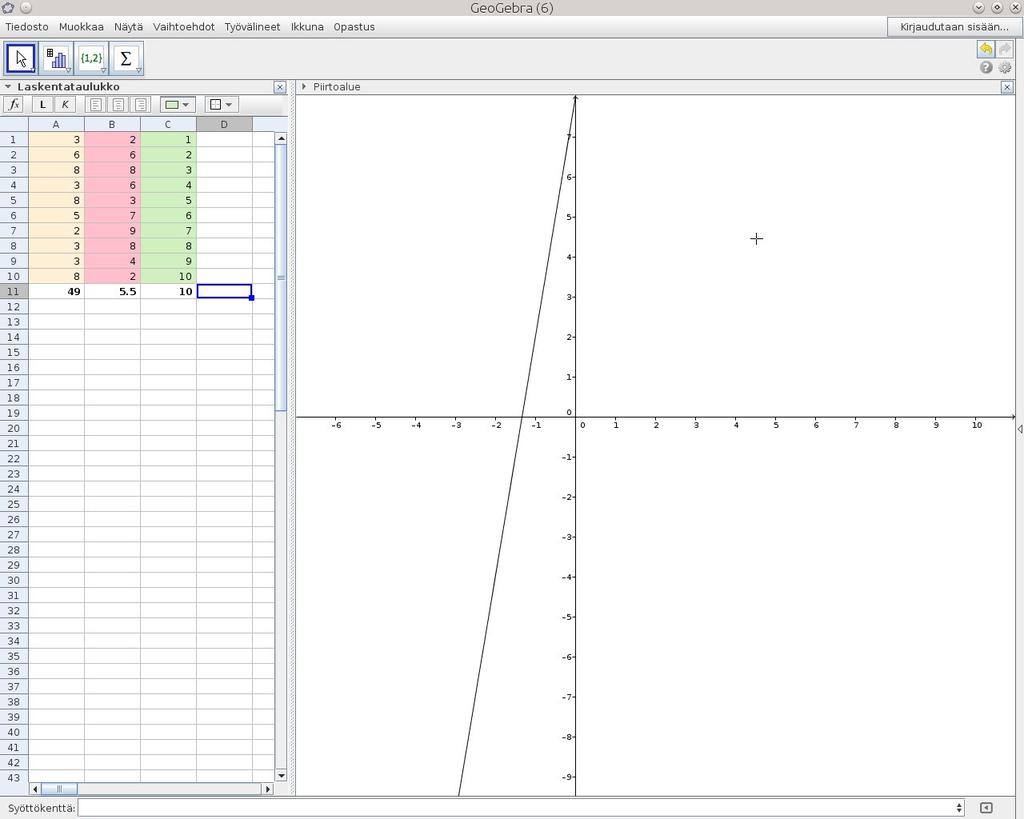Select cell A11 with value 49
This screenshot has width=1024, height=819.
56,291
